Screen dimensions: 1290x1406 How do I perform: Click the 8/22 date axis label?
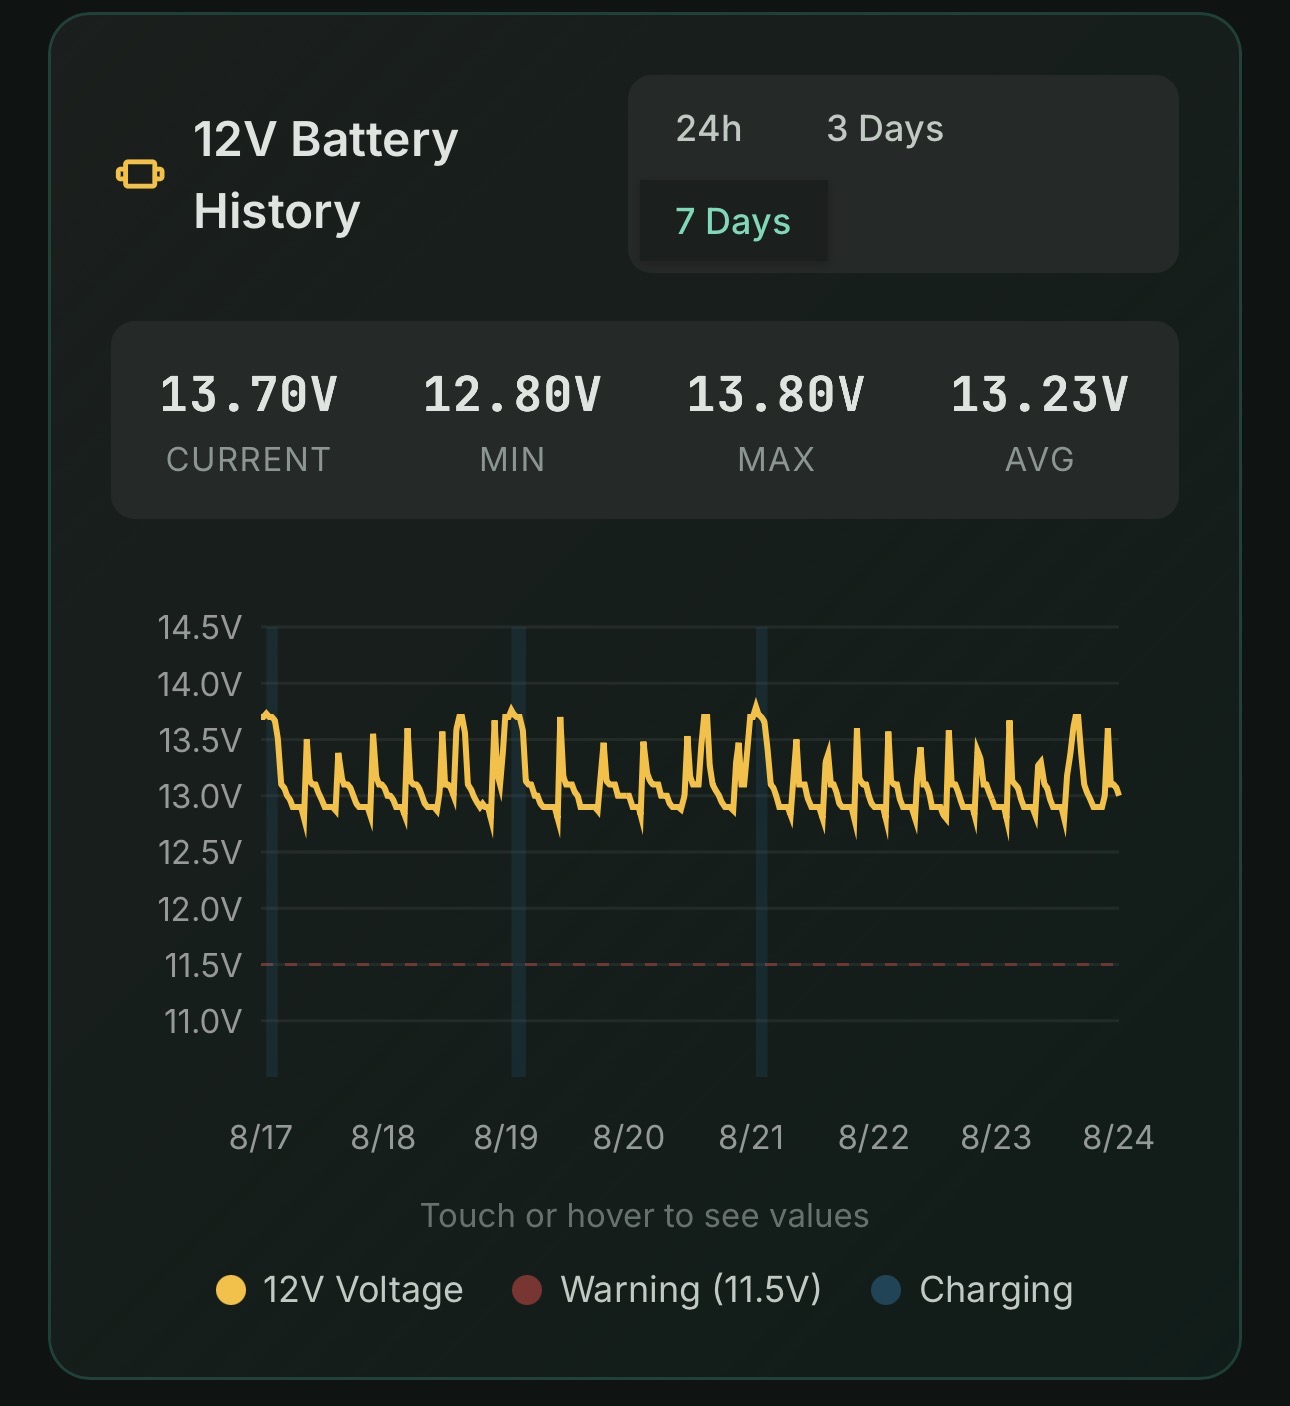(873, 1137)
